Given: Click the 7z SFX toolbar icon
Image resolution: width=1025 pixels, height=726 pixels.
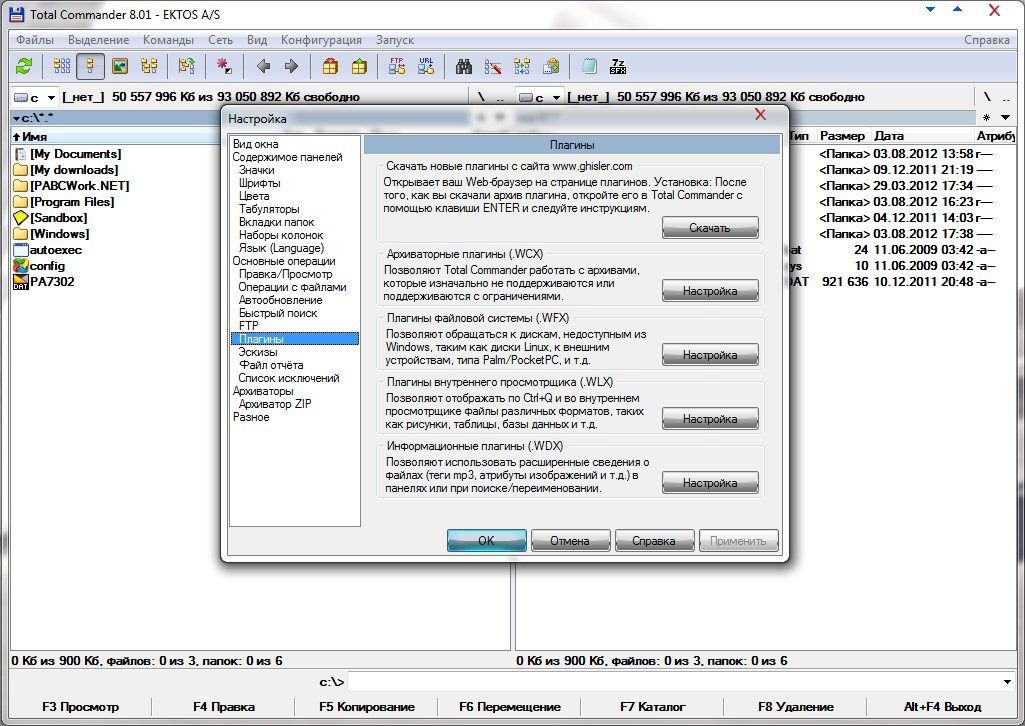Looking at the screenshot, I should click(x=618, y=67).
